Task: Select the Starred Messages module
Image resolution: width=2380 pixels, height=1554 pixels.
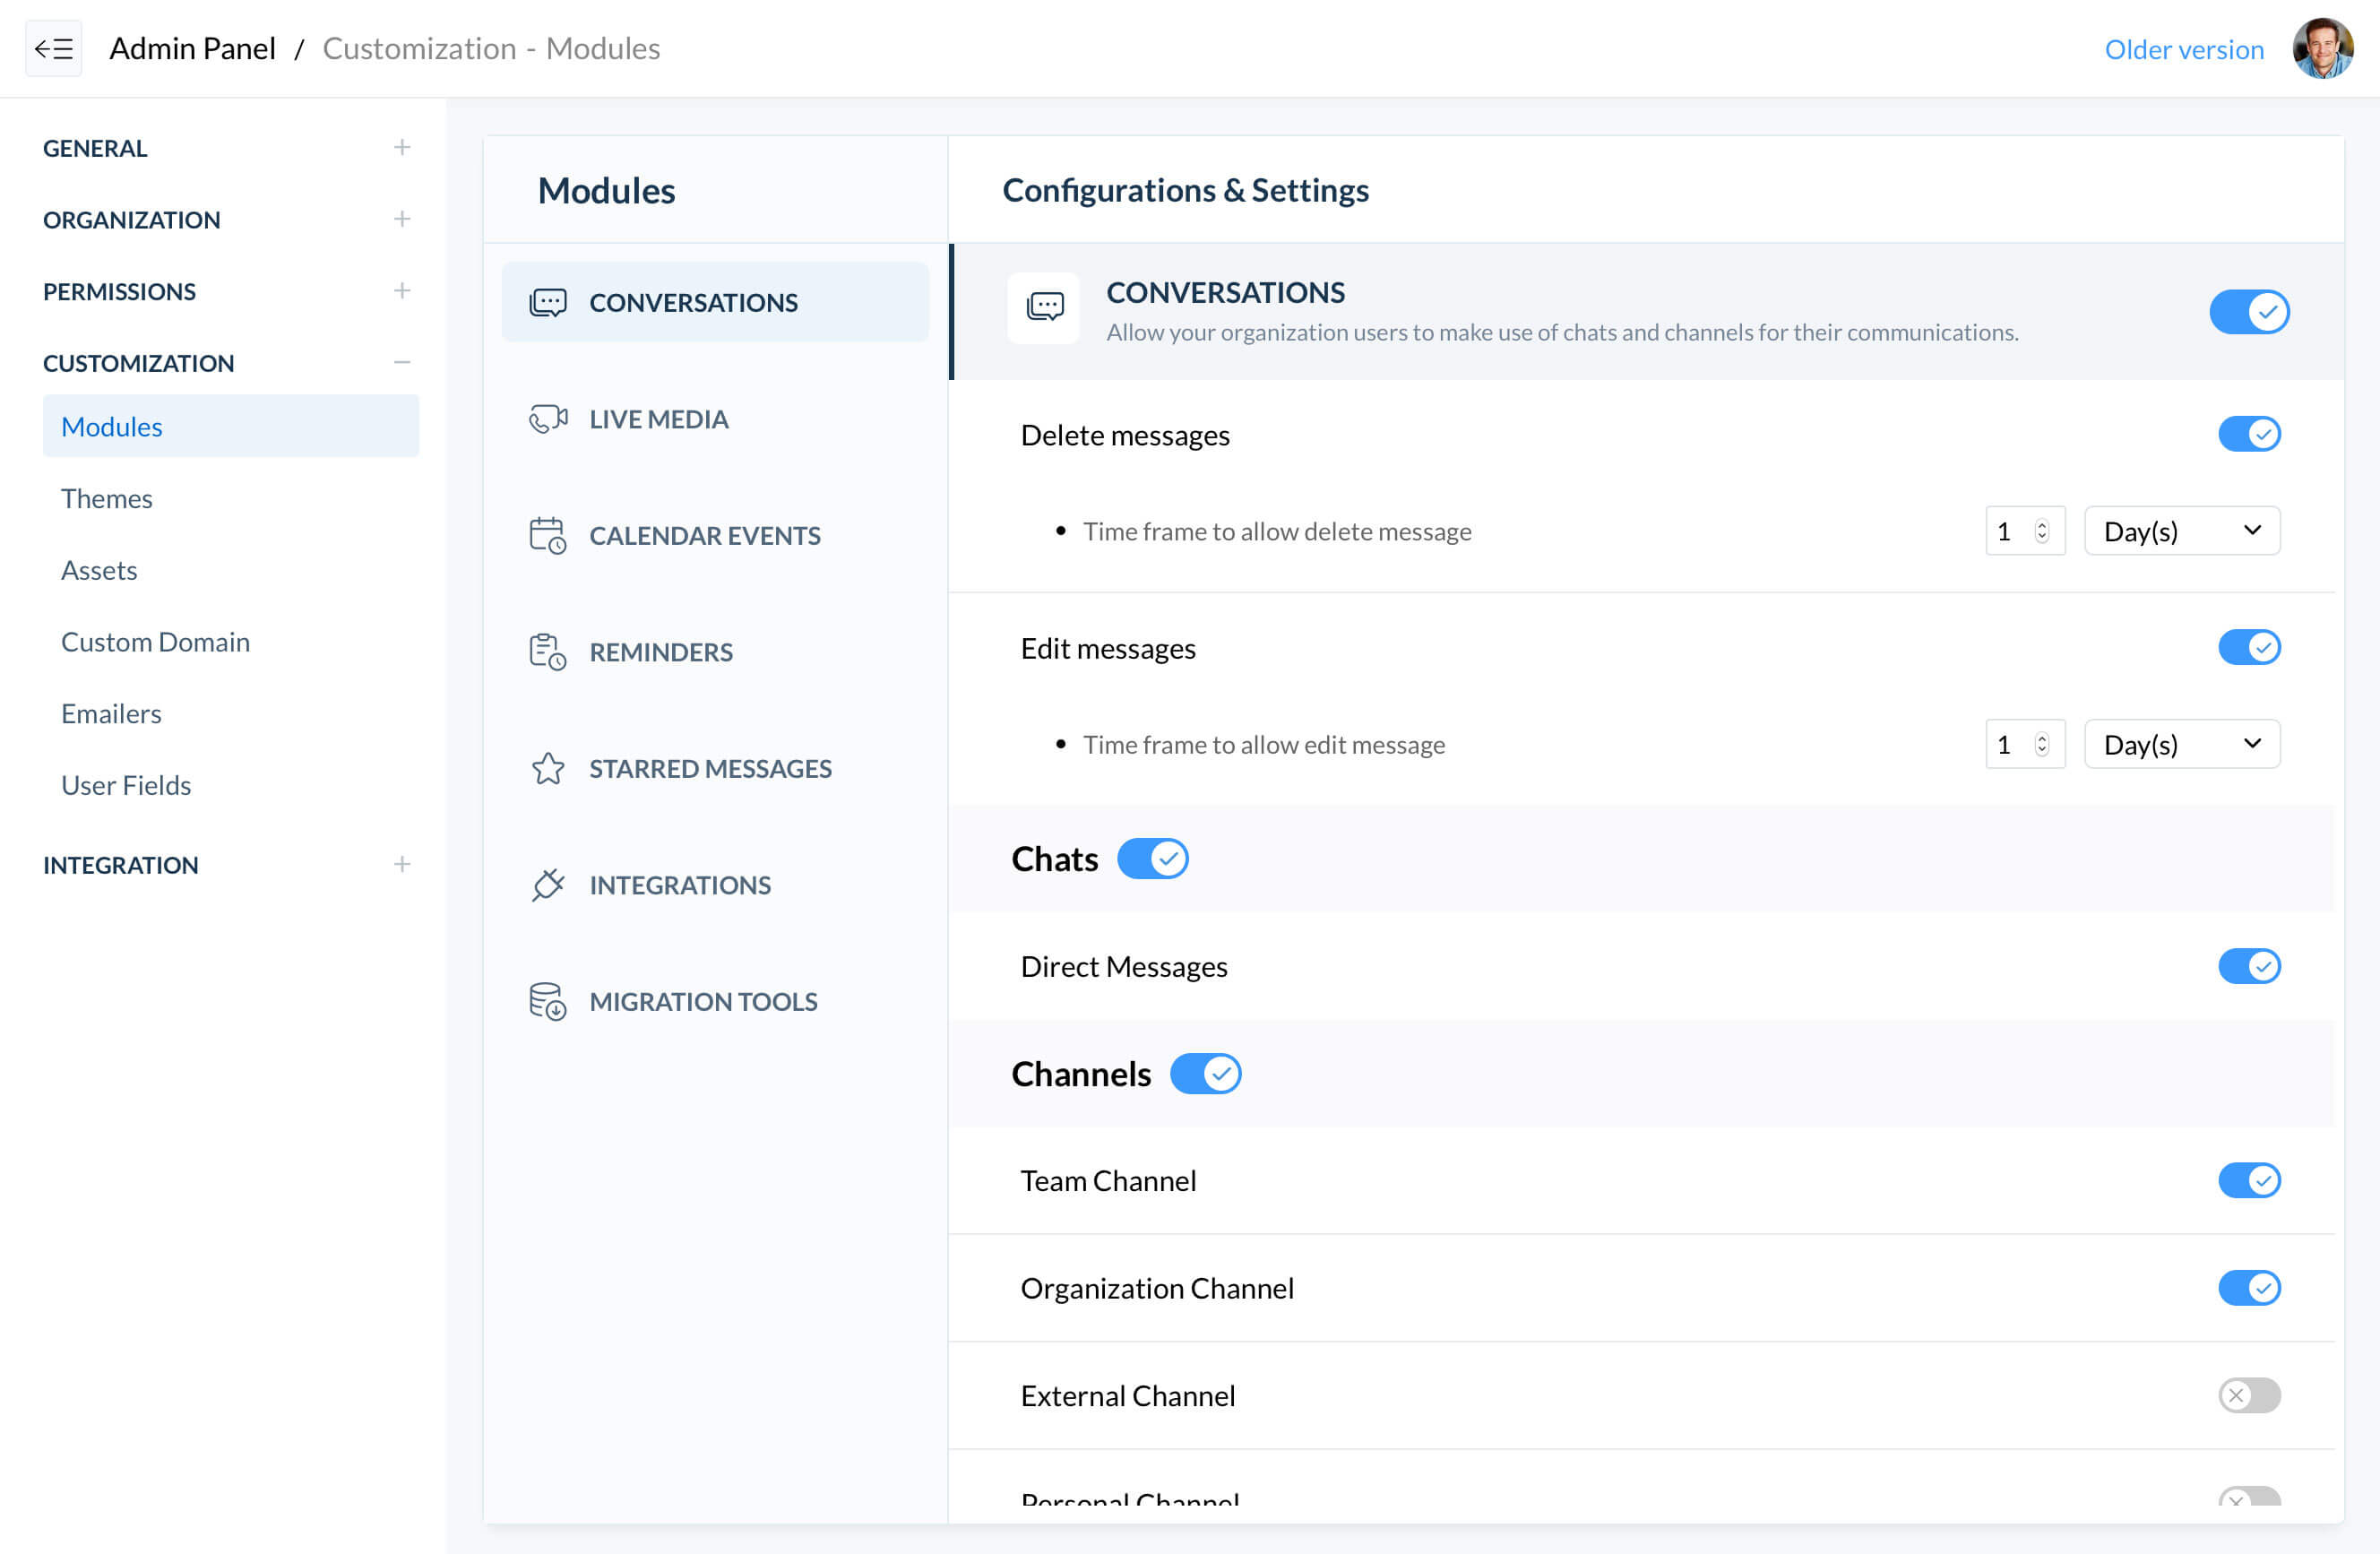Action: click(710, 768)
